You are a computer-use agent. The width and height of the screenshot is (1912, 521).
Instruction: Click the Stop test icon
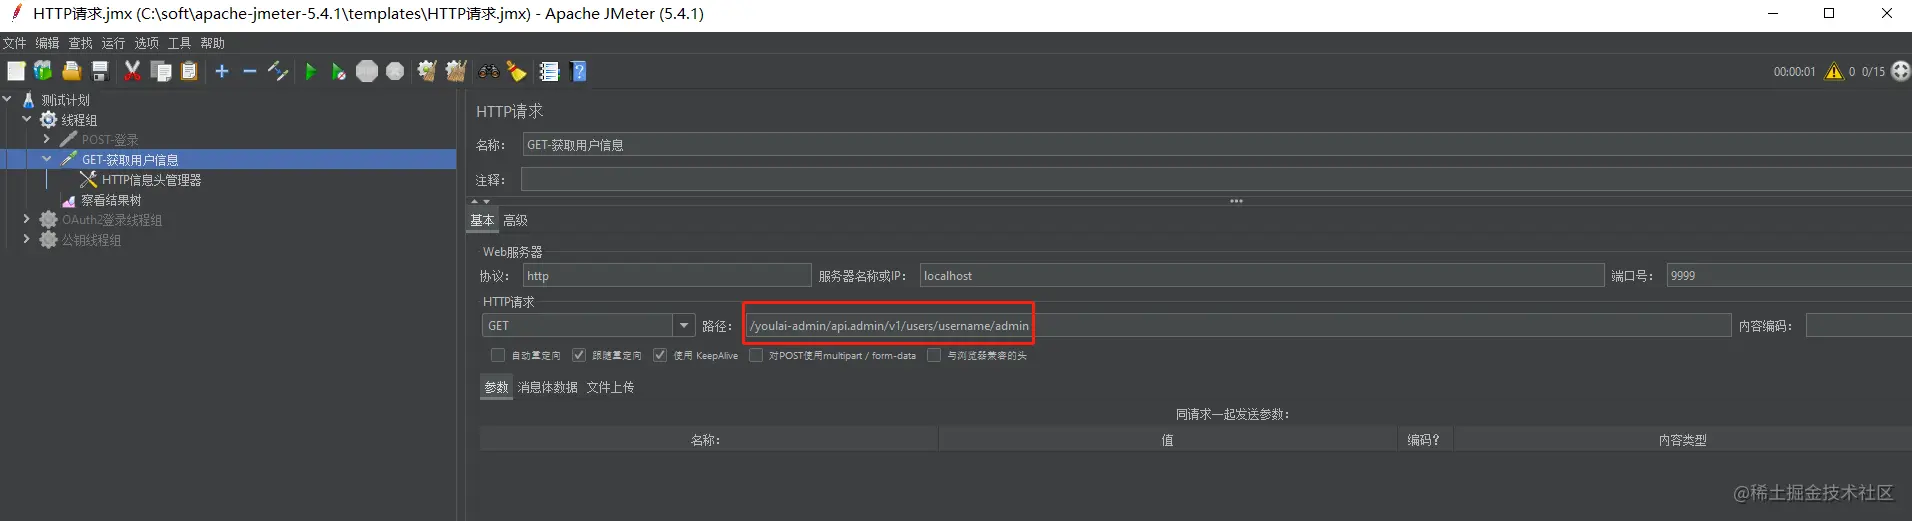click(367, 71)
